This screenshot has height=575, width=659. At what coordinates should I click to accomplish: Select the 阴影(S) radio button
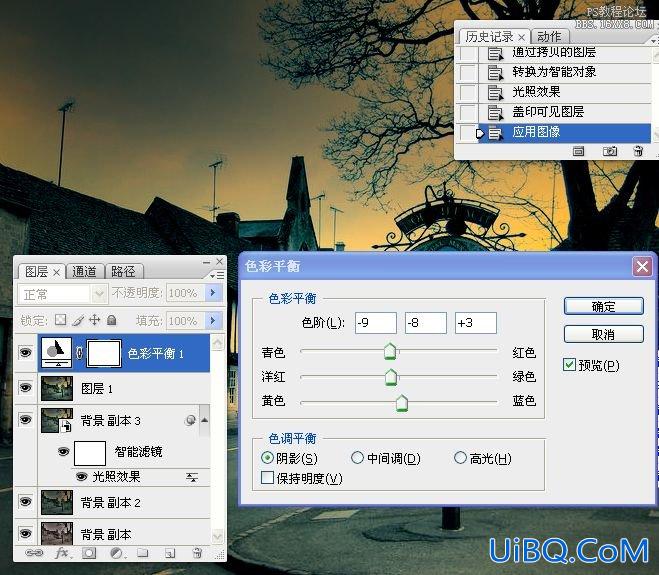267,458
